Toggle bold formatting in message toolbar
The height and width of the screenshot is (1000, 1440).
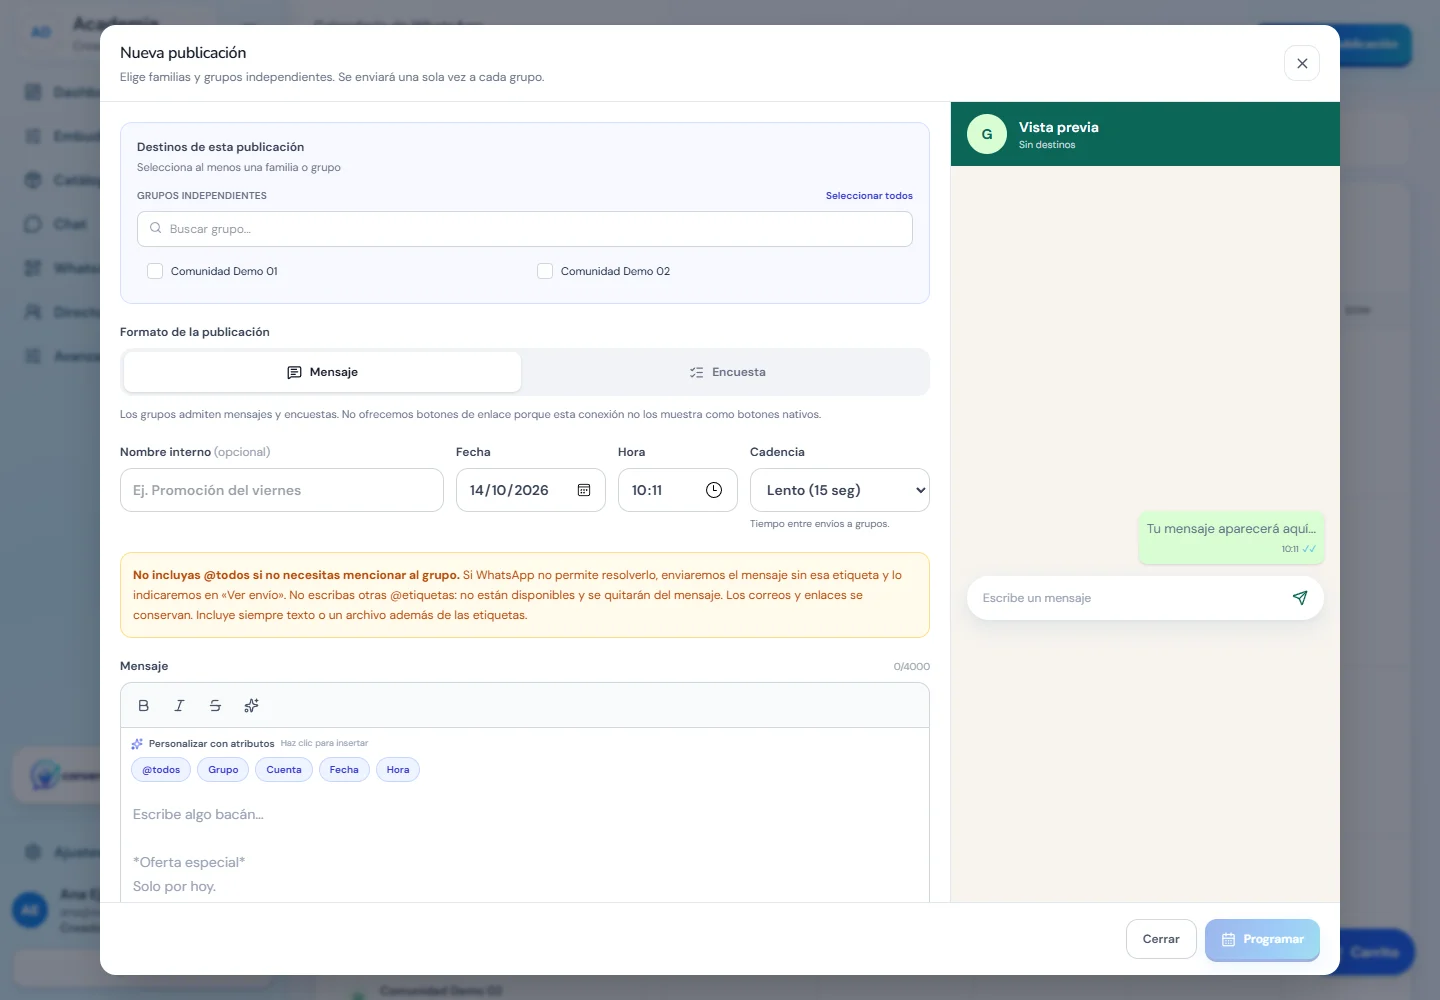coord(144,706)
